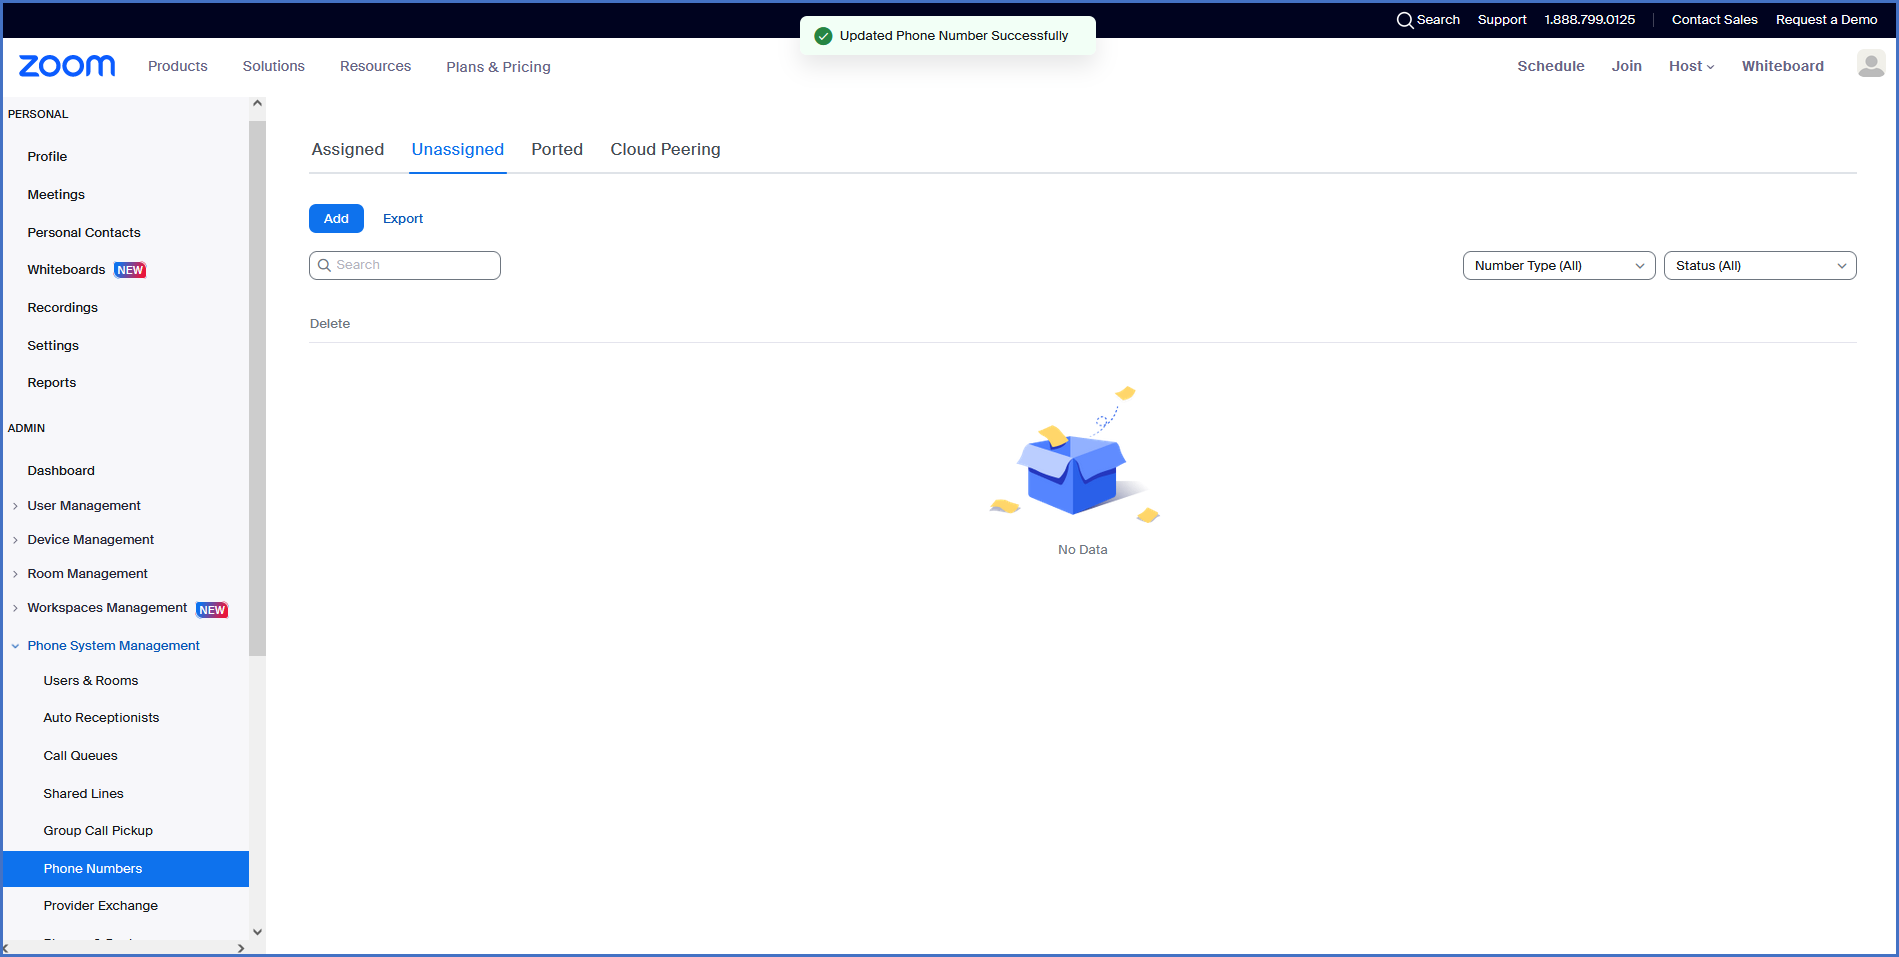The image size is (1899, 957).
Task: Switch to the Assigned tab
Action: coord(347,149)
